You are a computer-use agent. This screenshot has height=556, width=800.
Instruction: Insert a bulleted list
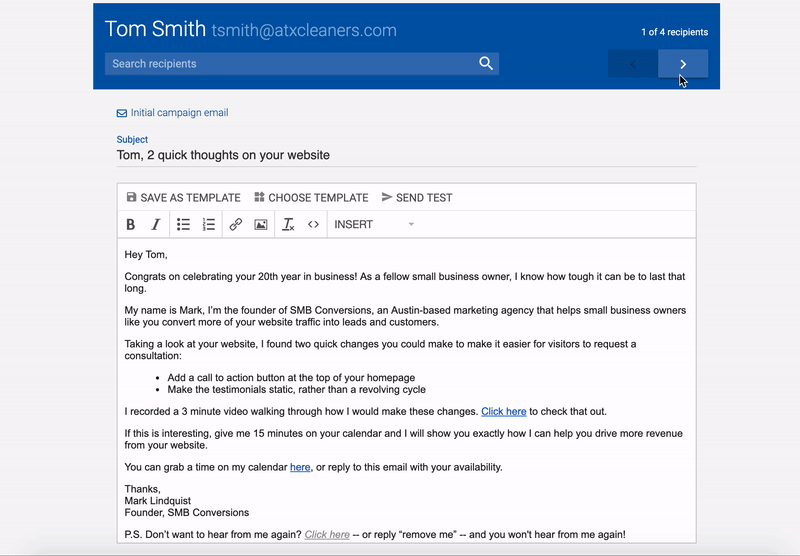click(x=184, y=225)
